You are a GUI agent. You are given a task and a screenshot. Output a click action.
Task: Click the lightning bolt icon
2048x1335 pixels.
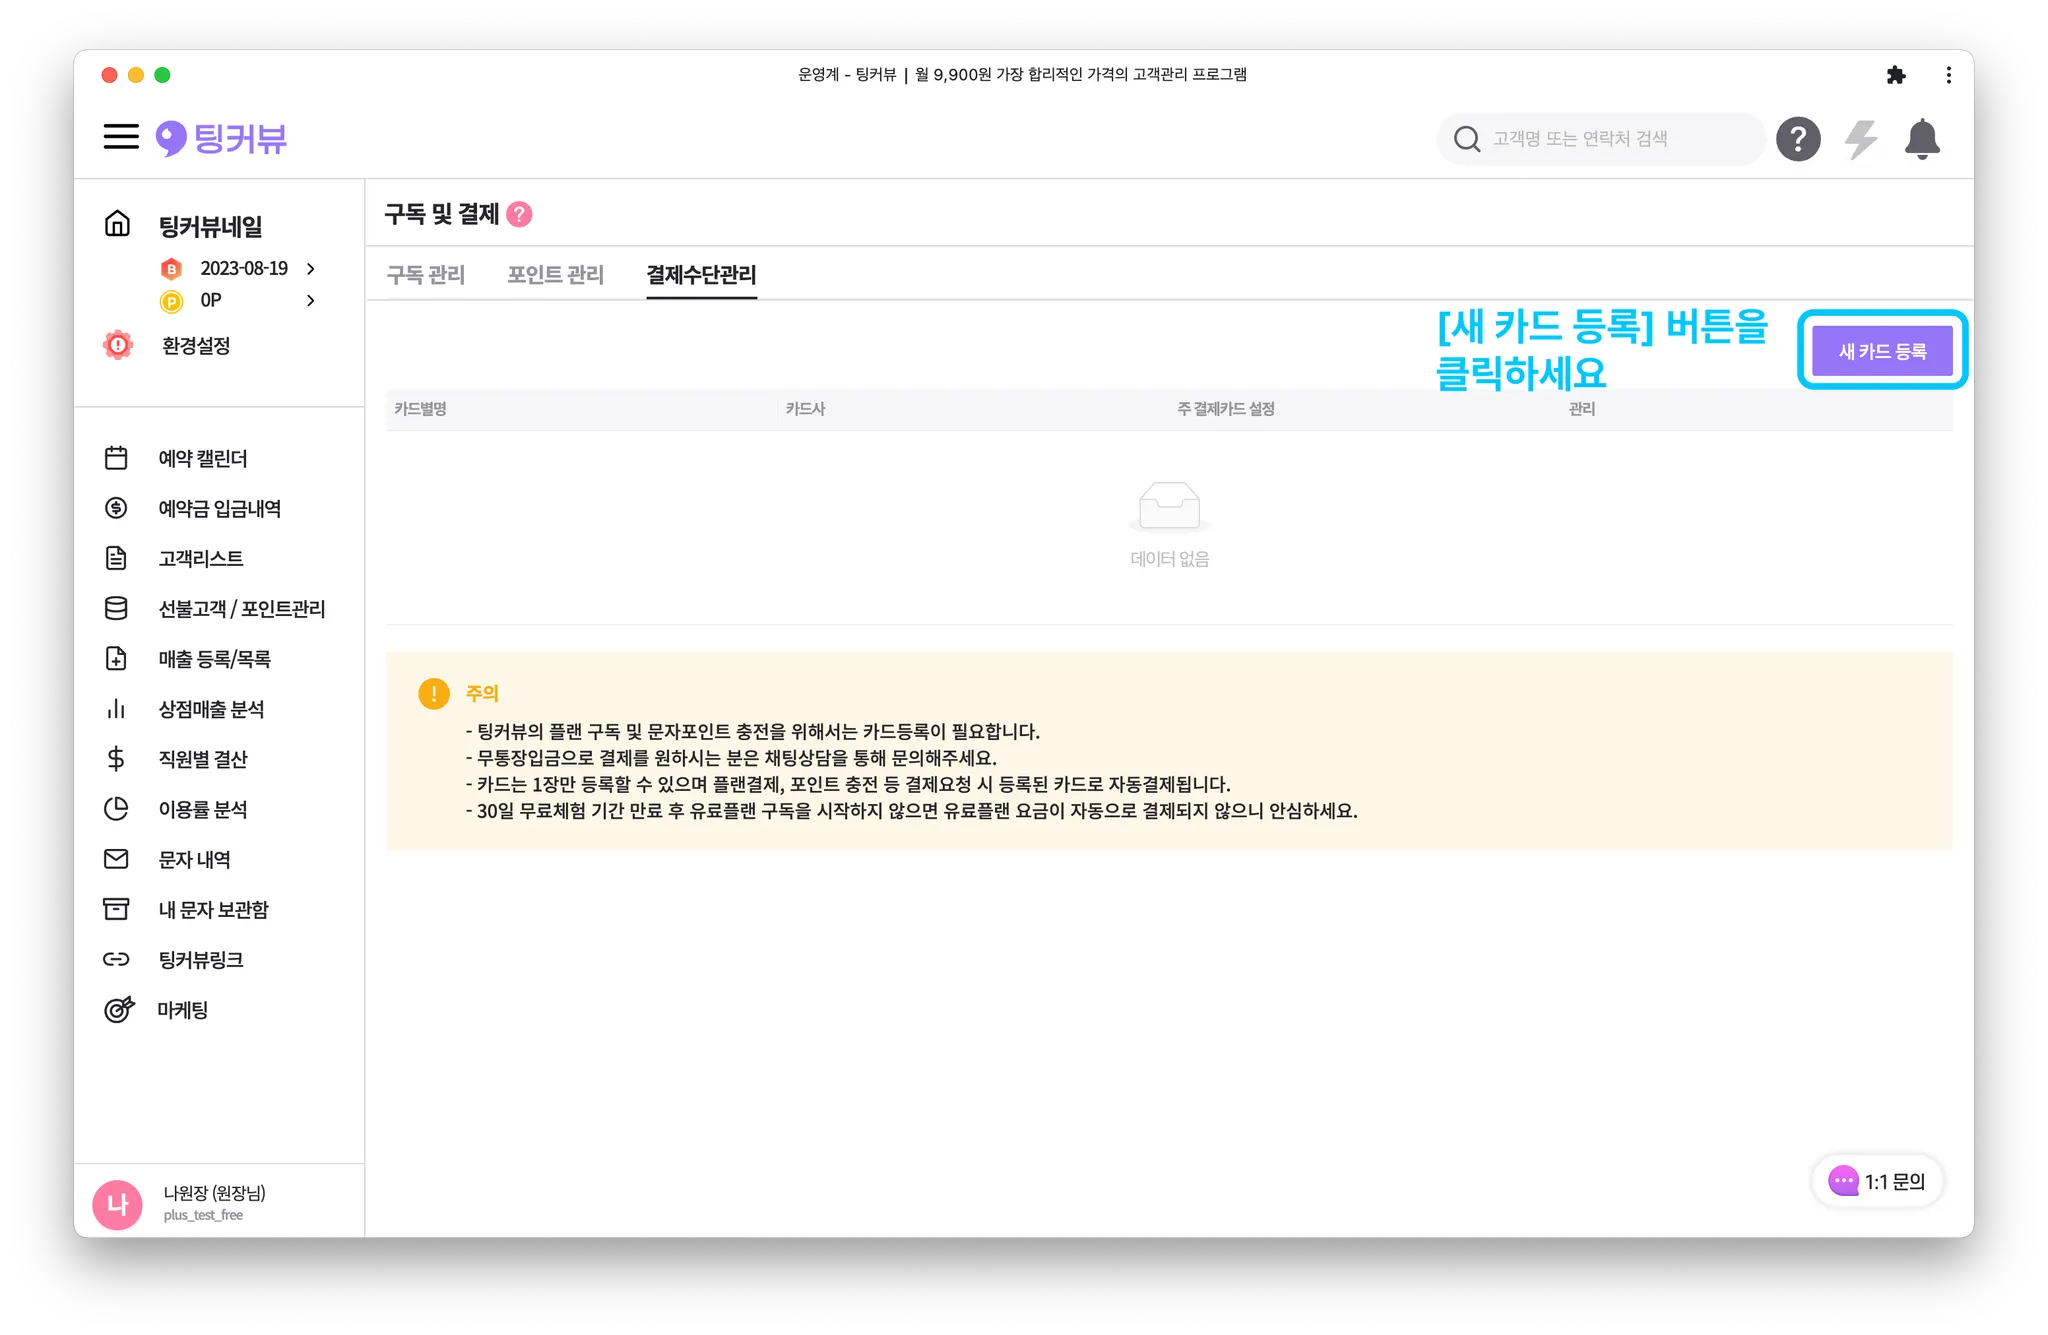coord(1860,139)
